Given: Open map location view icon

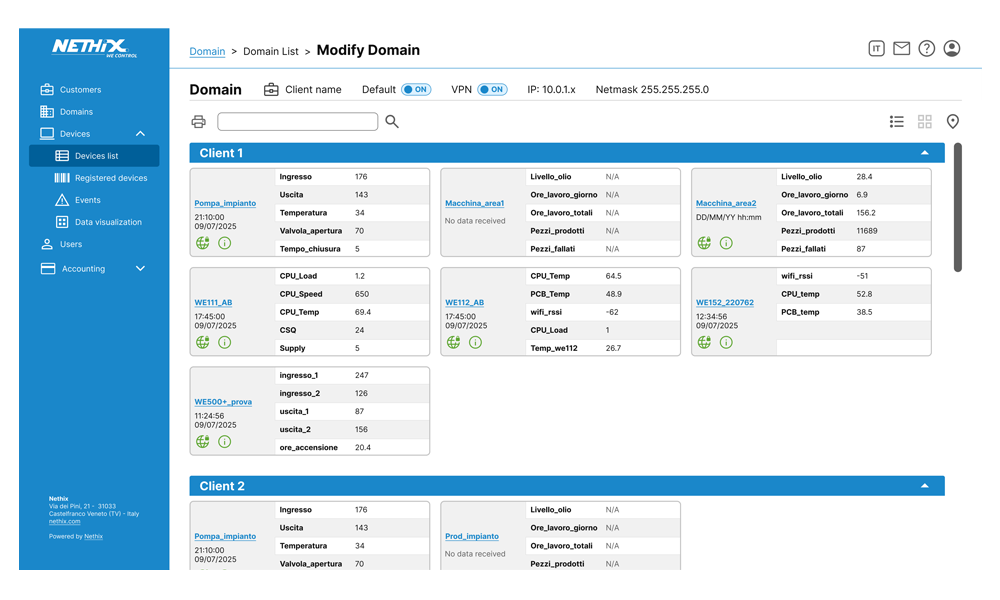Looking at the screenshot, I should 953,122.
